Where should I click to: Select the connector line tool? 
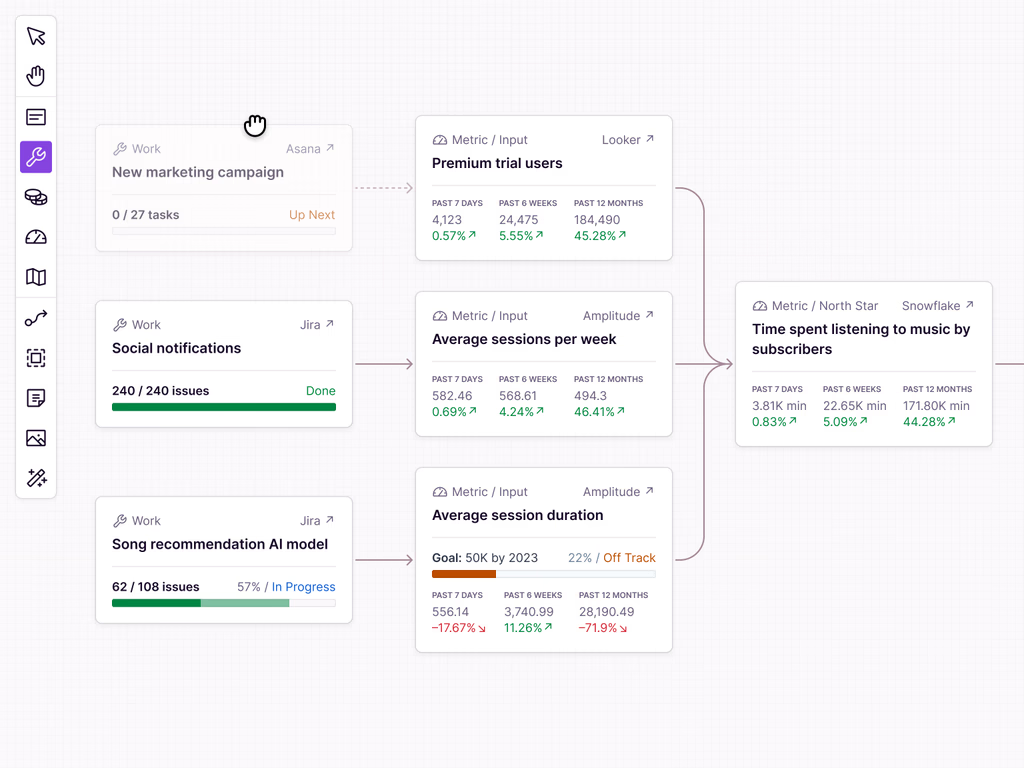point(36,318)
